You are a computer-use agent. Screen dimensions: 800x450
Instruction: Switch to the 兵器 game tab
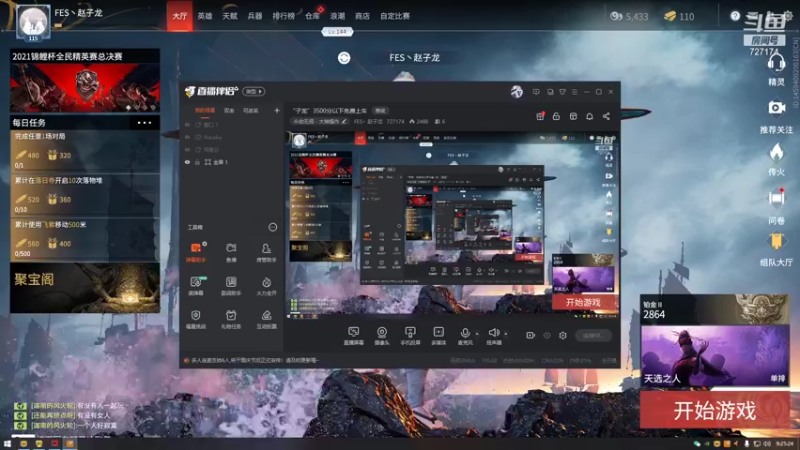255,16
